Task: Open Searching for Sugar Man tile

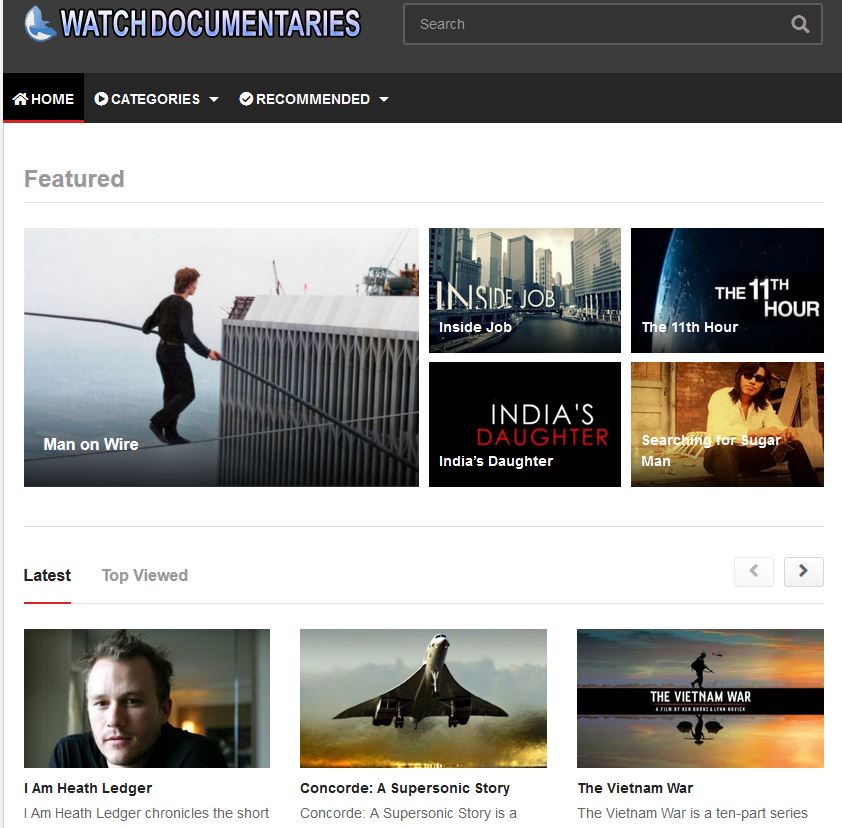Action: (727, 425)
